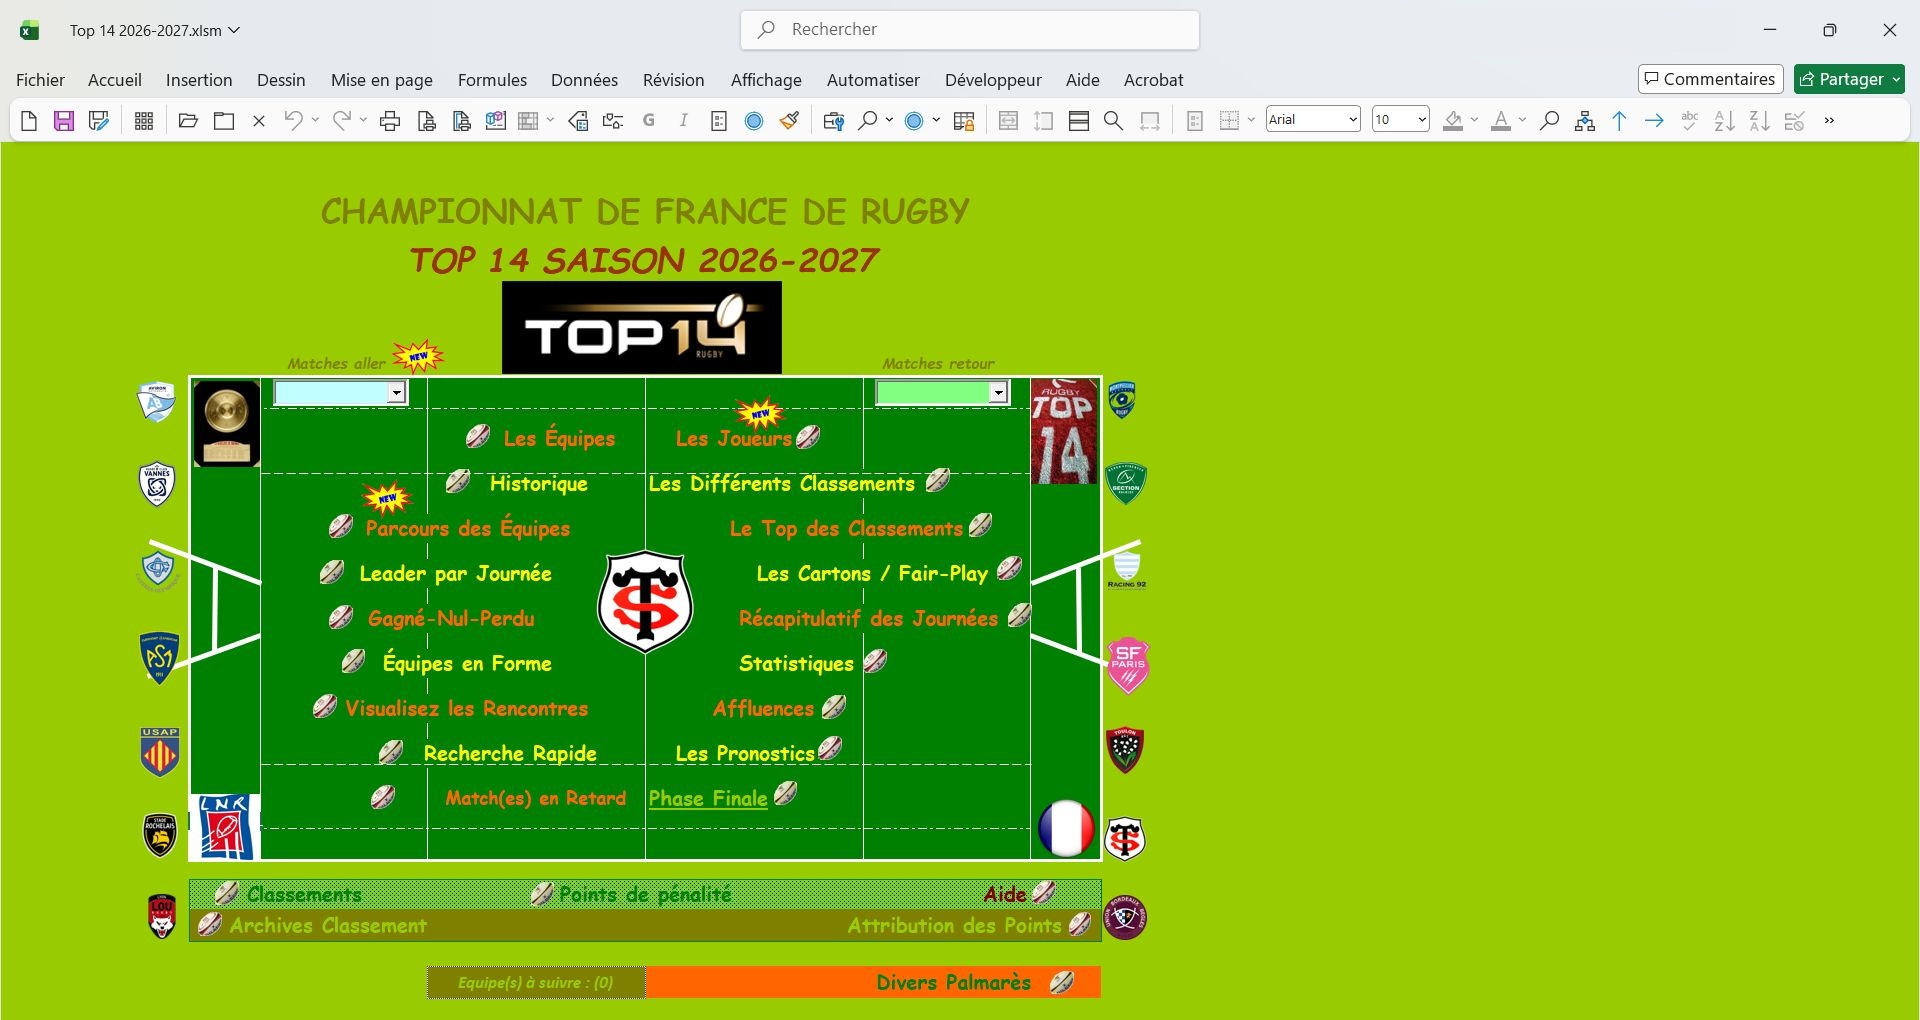Click the Bold G formatting icon

coord(649,121)
